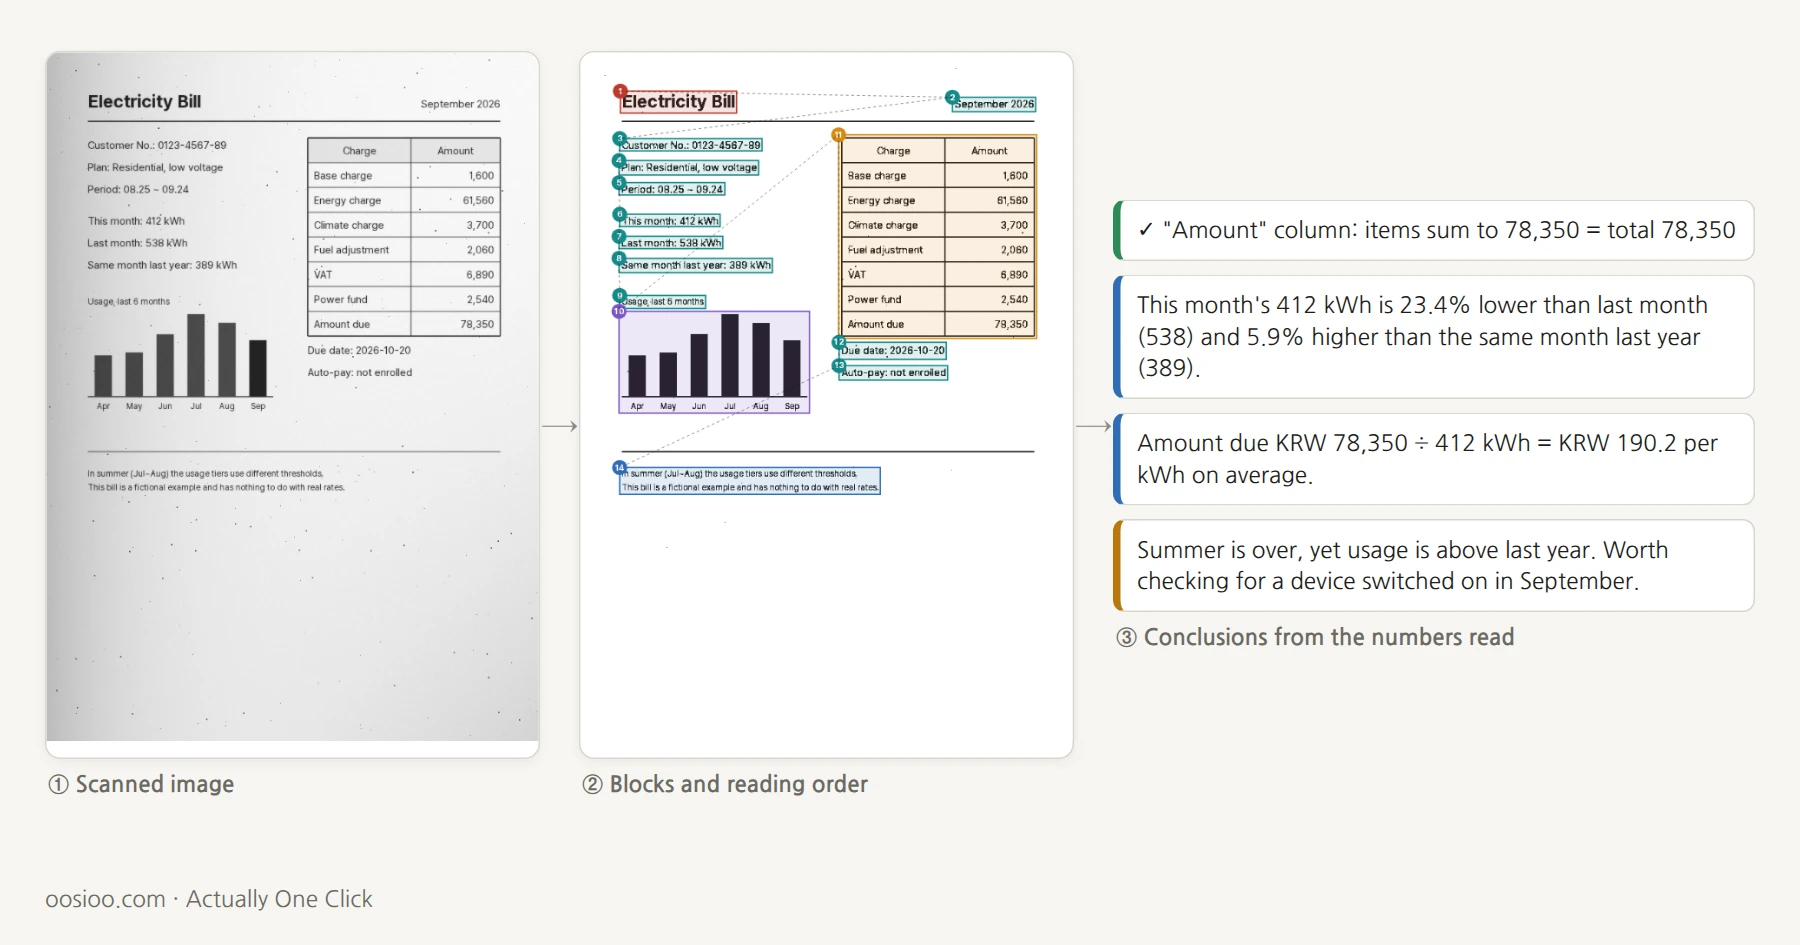The image size is (1800, 945).
Task: Click the "oosioo.com · Actually One Click" footer
Action: tap(209, 899)
